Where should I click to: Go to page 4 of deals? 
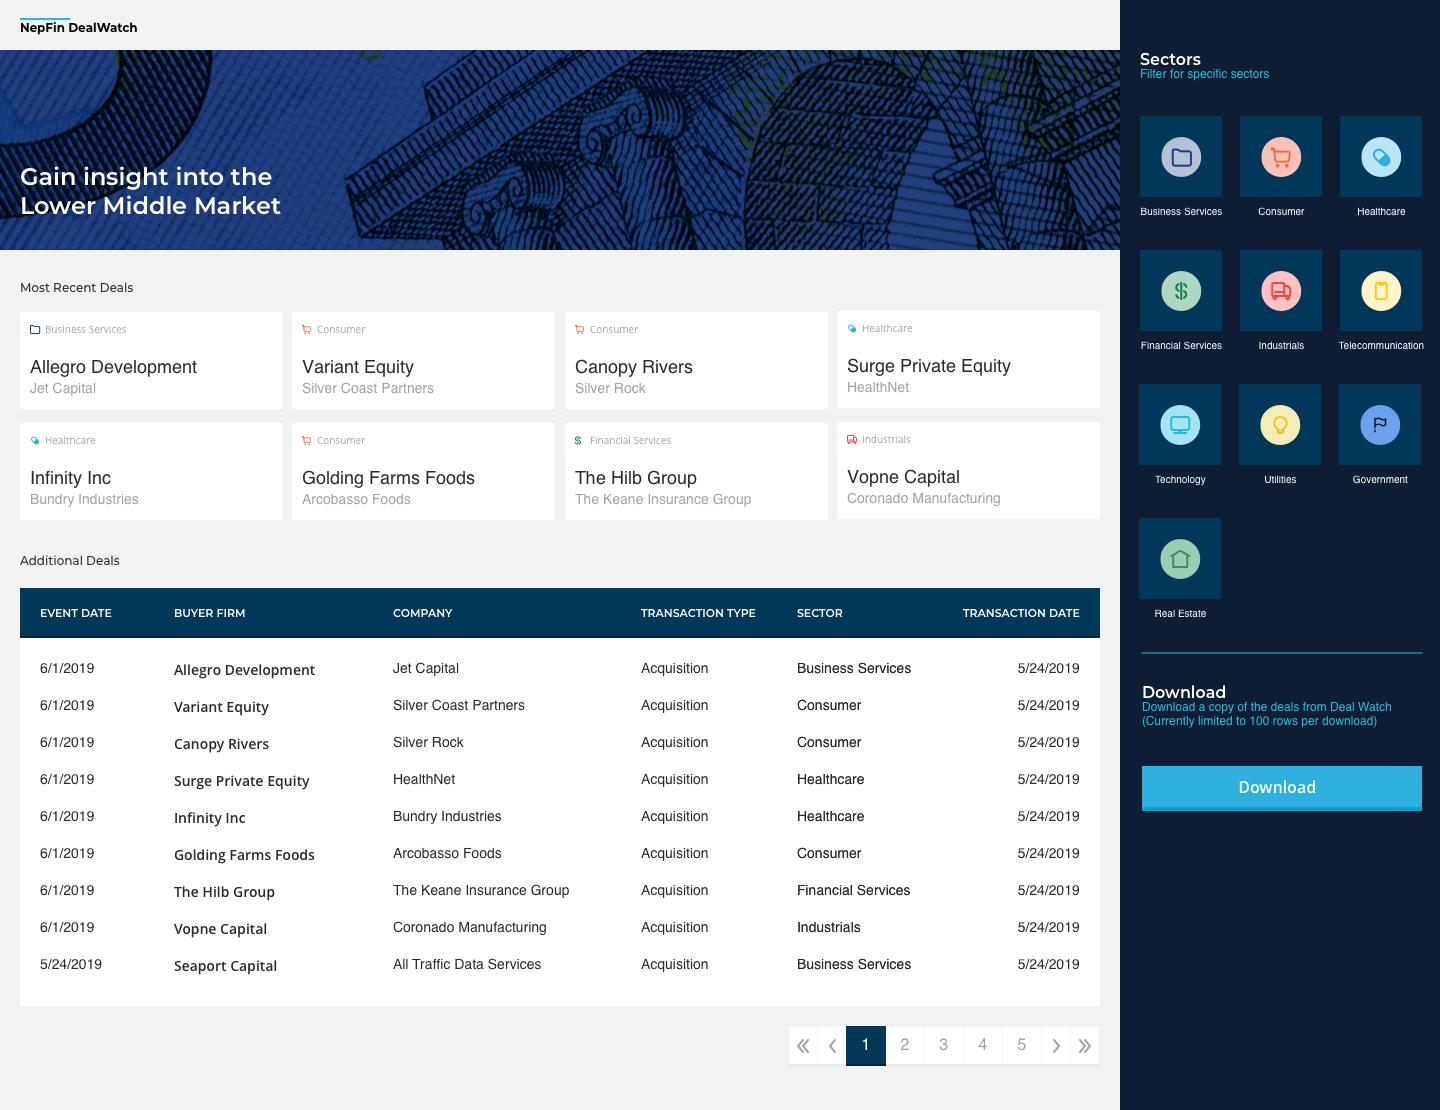[x=983, y=1045]
